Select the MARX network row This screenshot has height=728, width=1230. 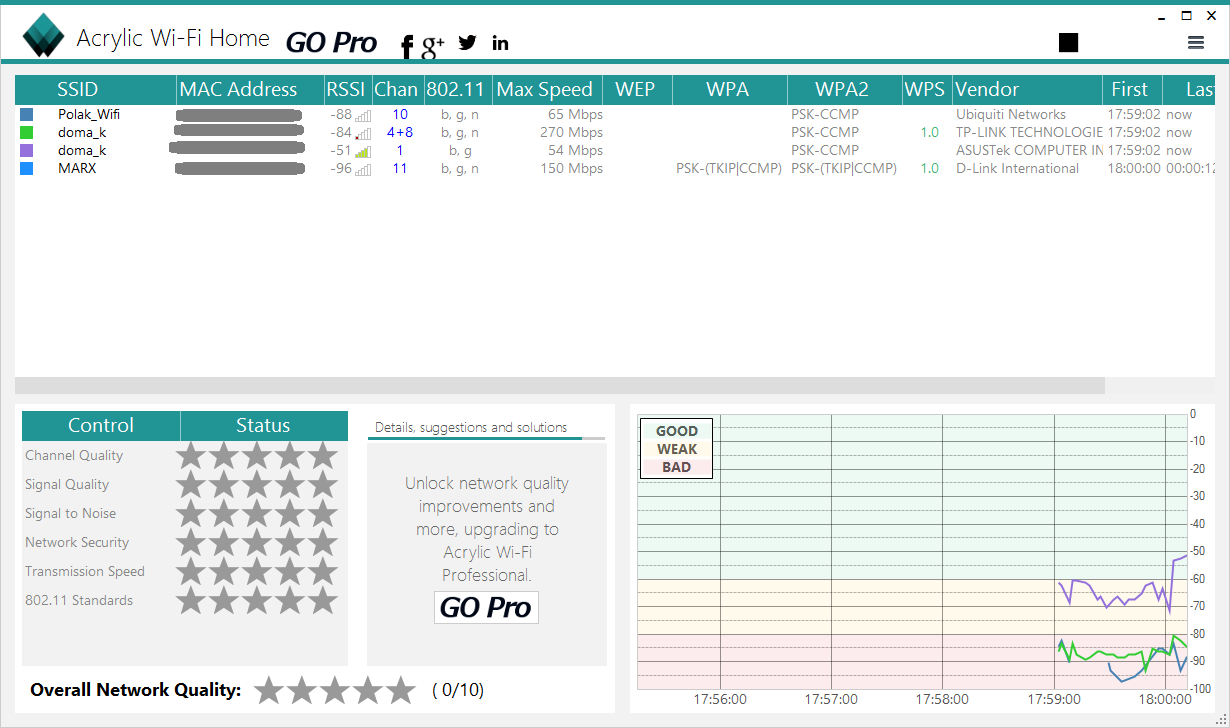77,169
